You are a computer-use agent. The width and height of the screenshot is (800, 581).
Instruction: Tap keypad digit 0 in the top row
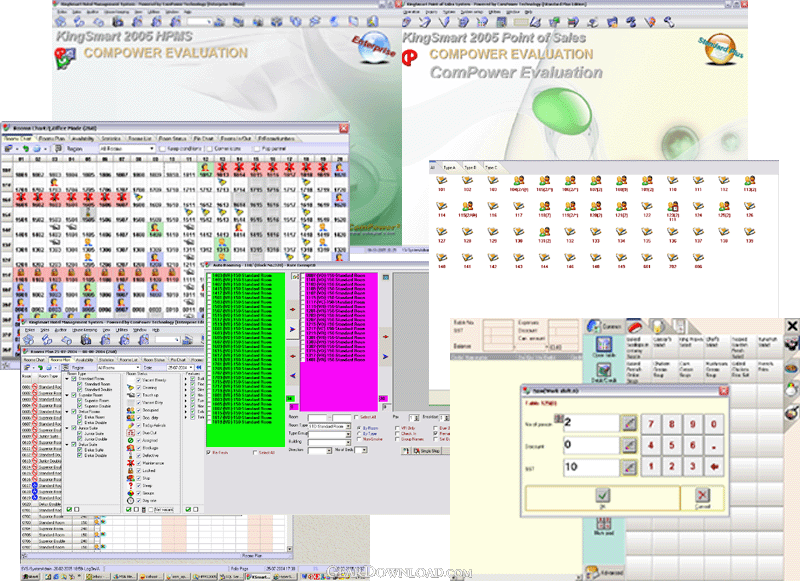pos(713,423)
